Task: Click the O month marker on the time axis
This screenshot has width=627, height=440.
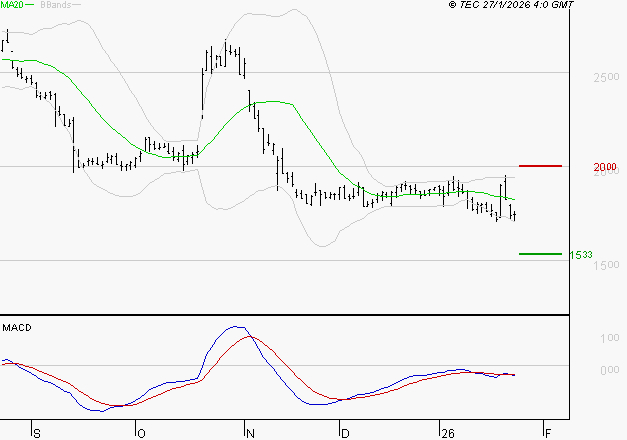Action: tap(141, 434)
